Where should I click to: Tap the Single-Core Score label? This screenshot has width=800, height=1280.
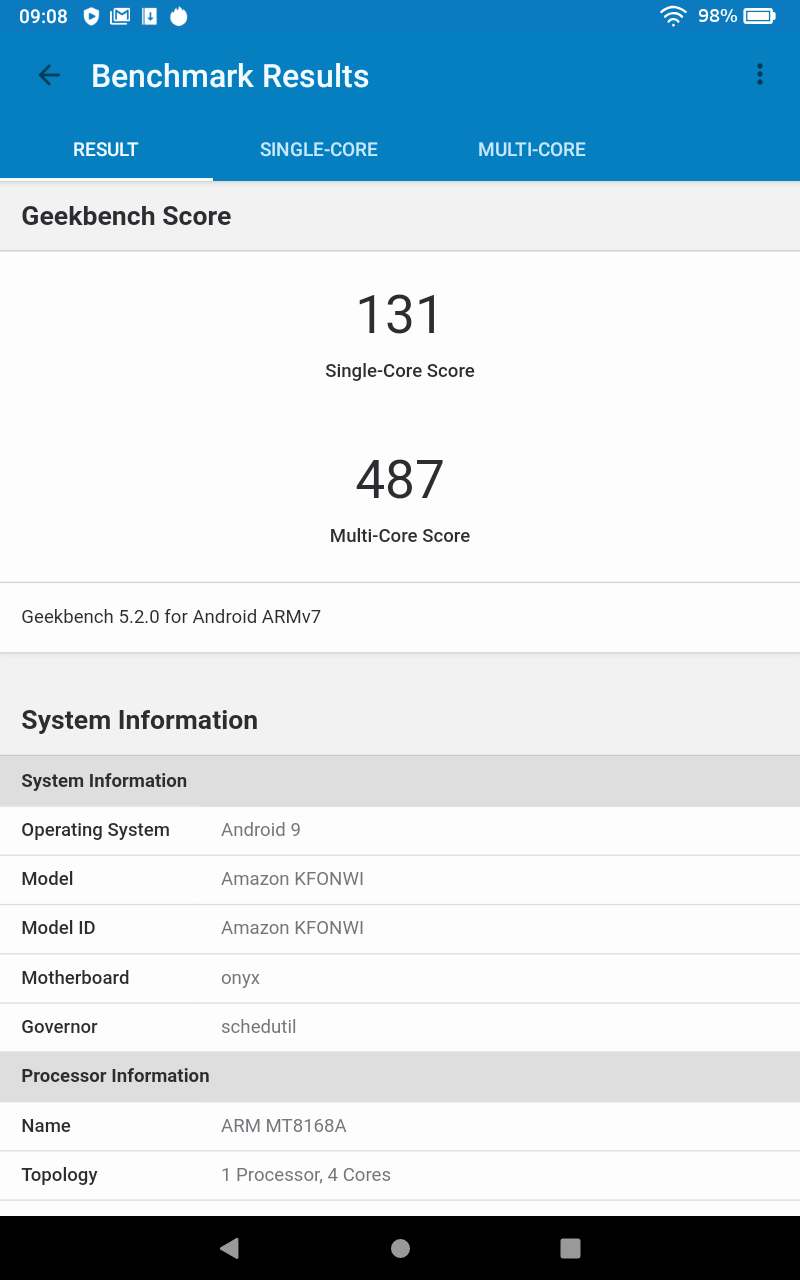point(400,371)
